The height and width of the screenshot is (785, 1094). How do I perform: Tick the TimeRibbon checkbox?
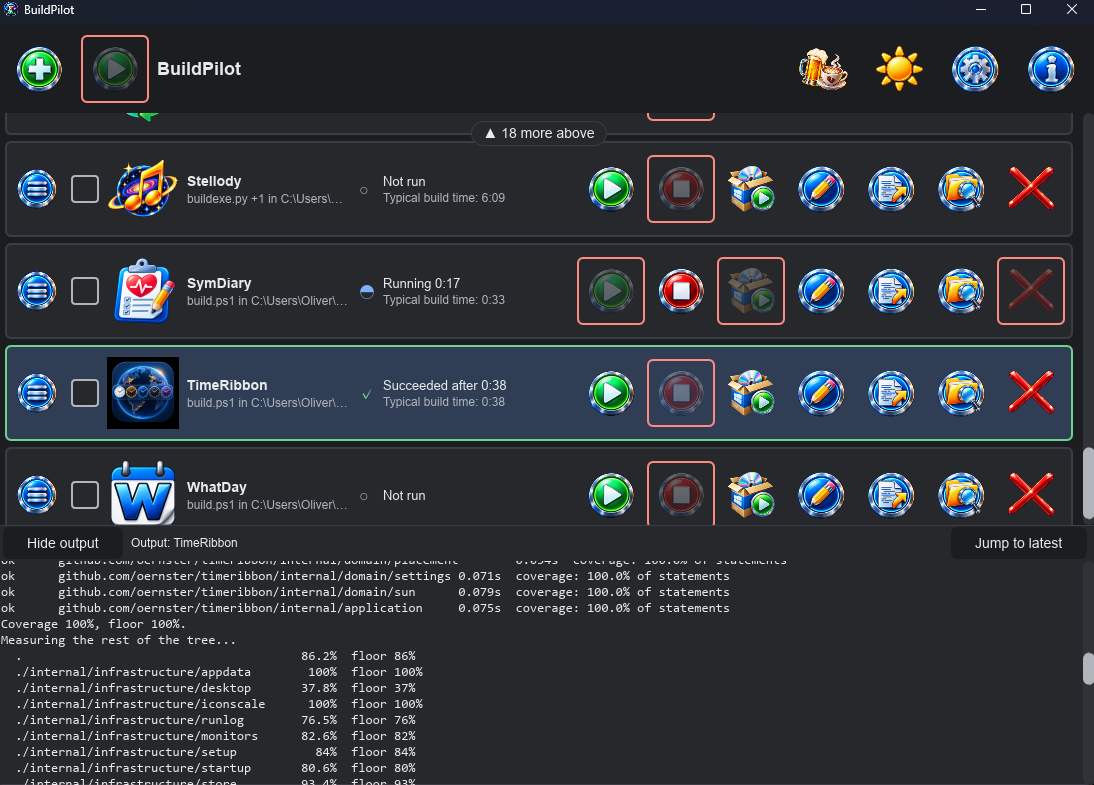[x=85, y=393]
